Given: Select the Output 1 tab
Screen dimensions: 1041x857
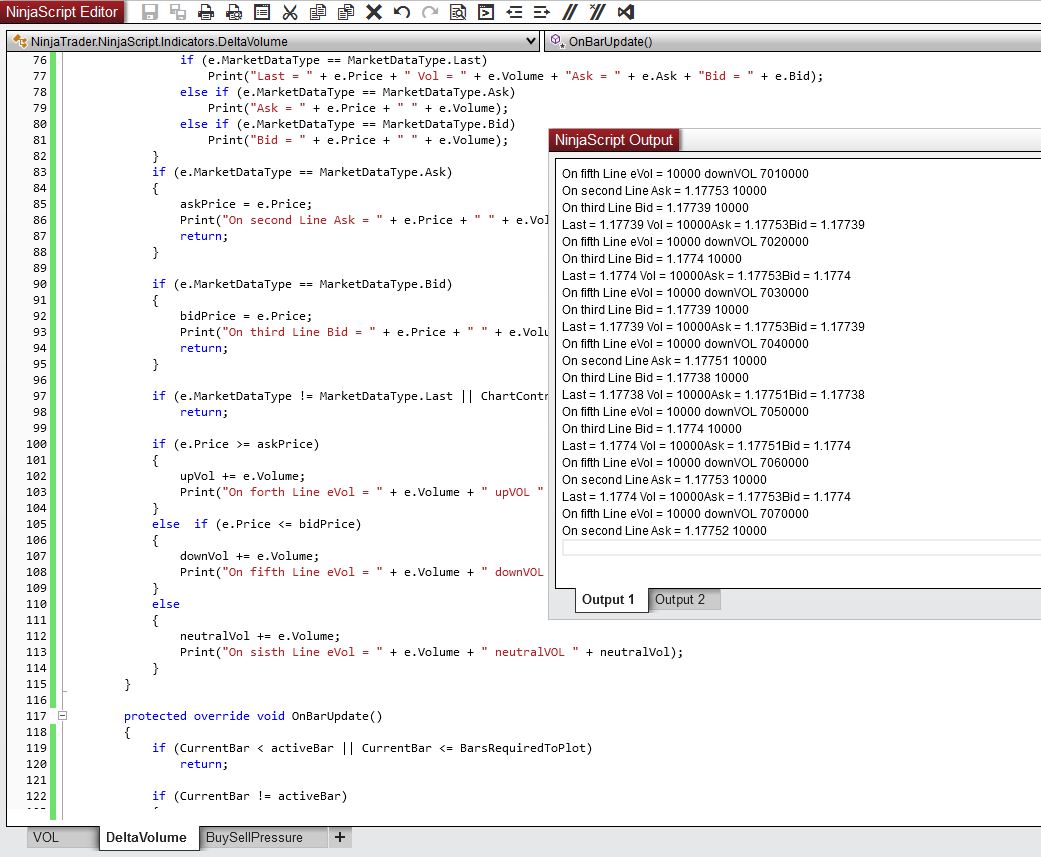Looking at the screenshot, I should 608,600.
